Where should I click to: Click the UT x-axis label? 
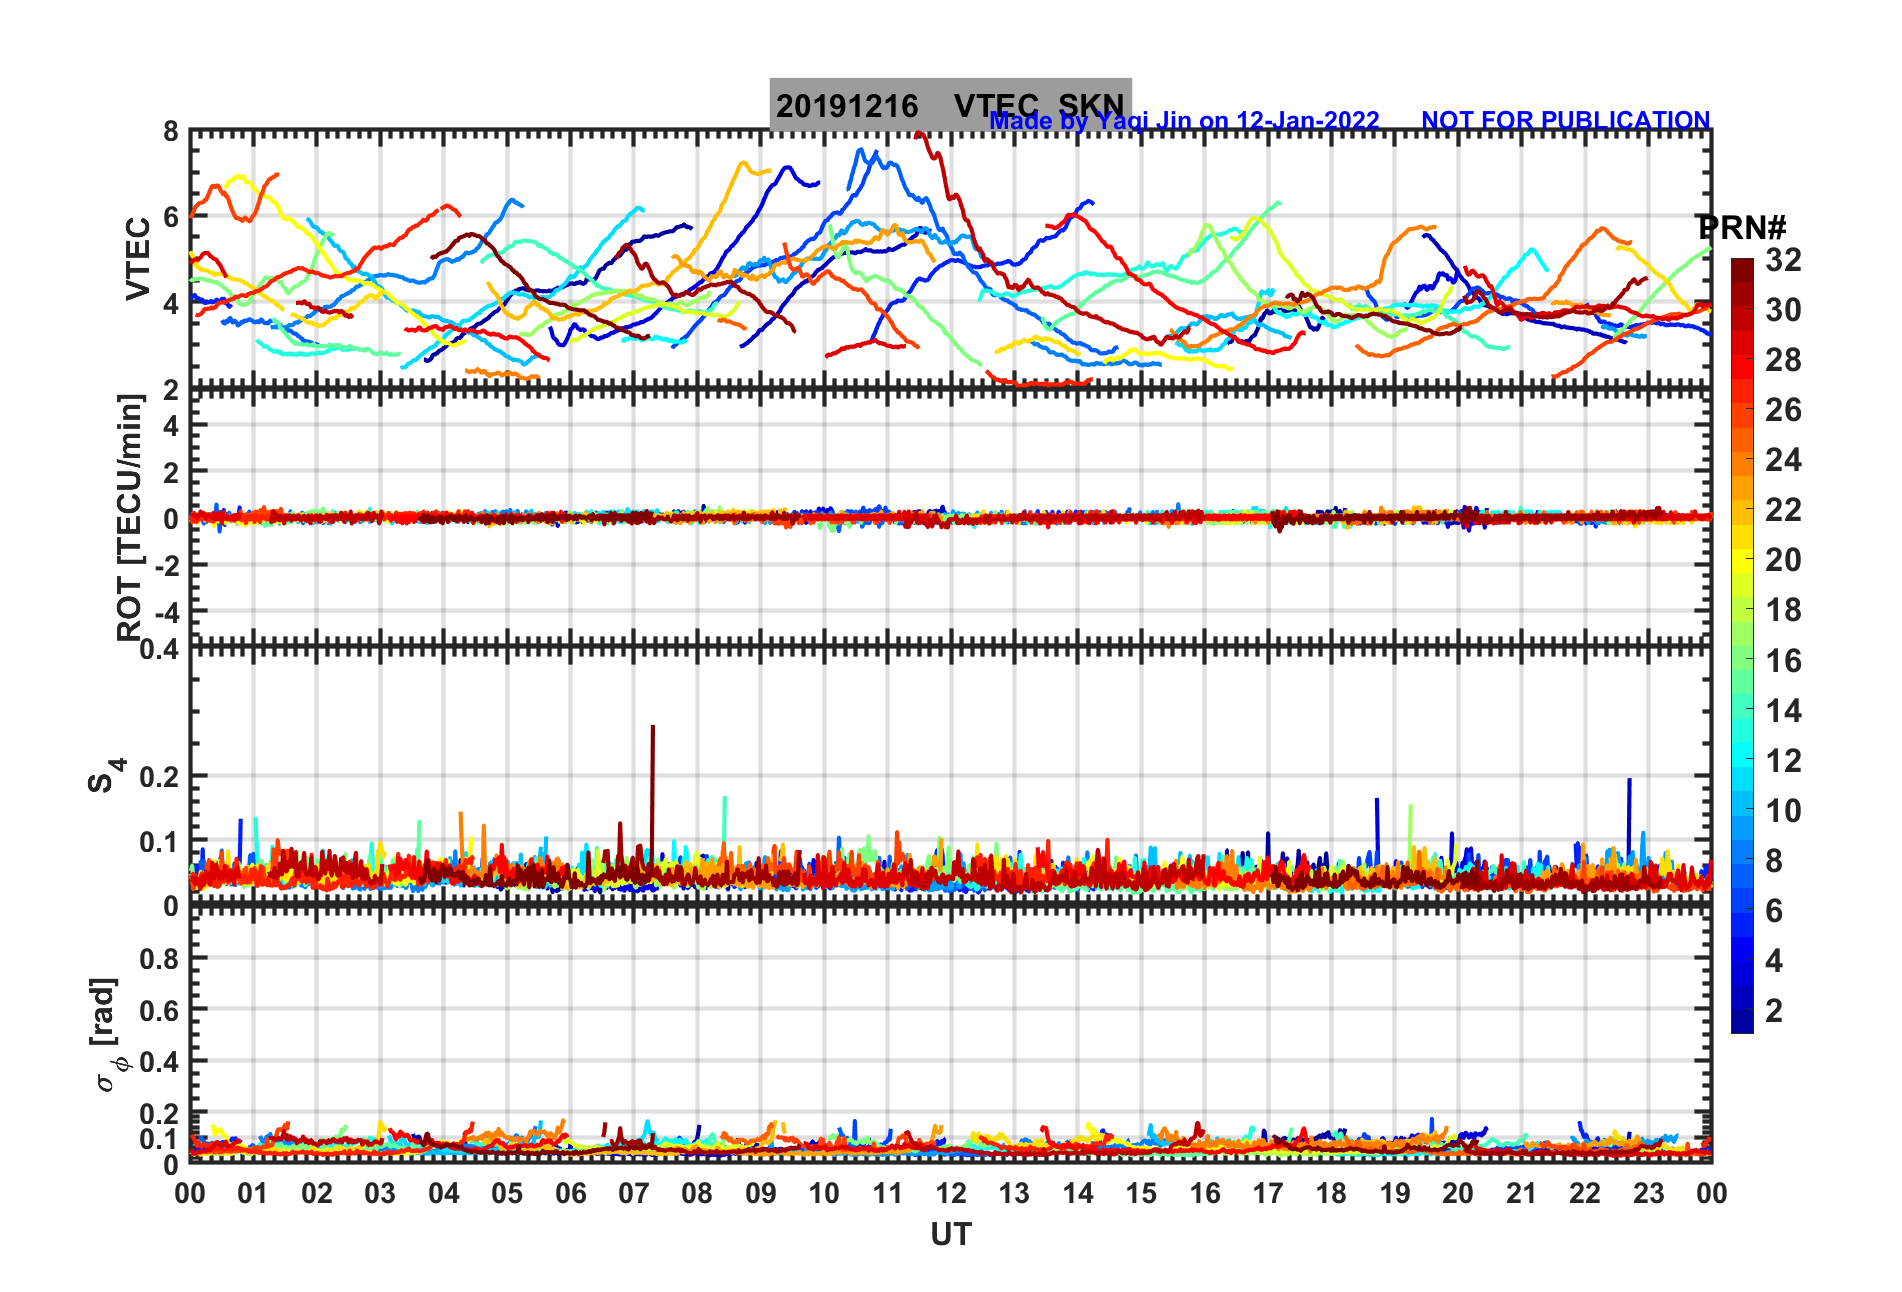(x=951, y=1235)
